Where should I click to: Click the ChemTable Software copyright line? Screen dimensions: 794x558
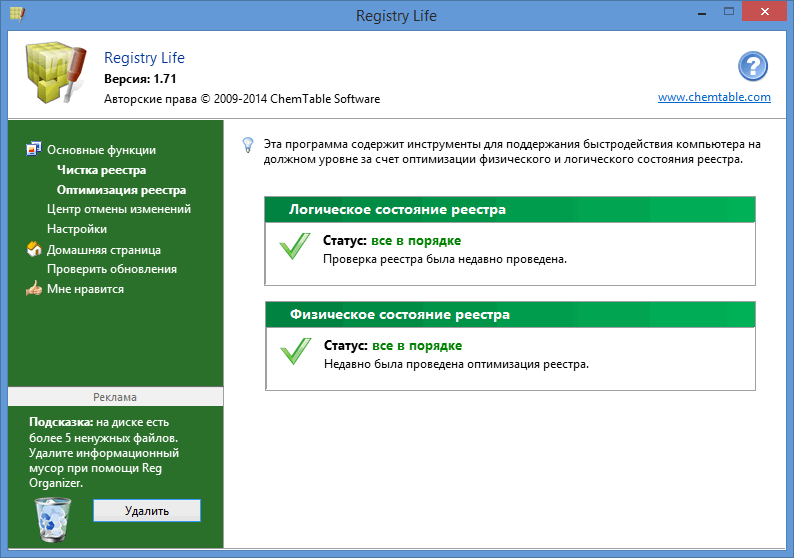click(242, 99)
